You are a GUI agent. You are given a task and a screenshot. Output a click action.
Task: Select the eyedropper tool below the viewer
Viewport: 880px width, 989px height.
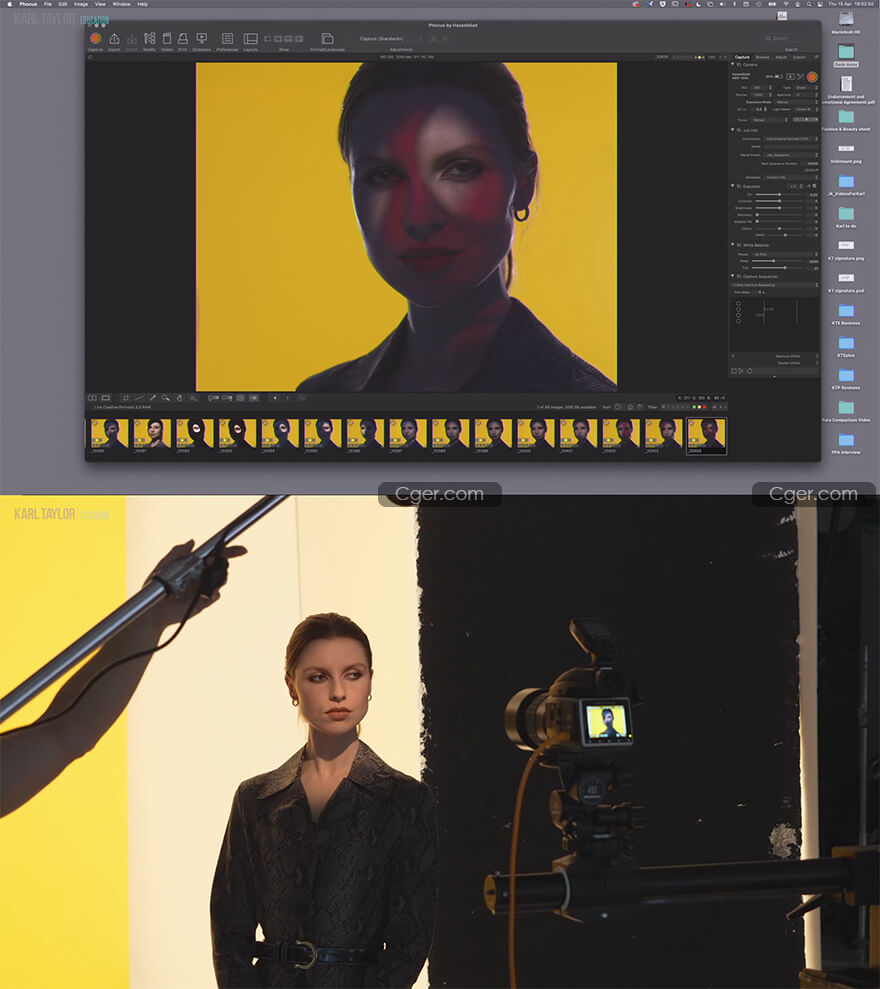click(153, 398)
